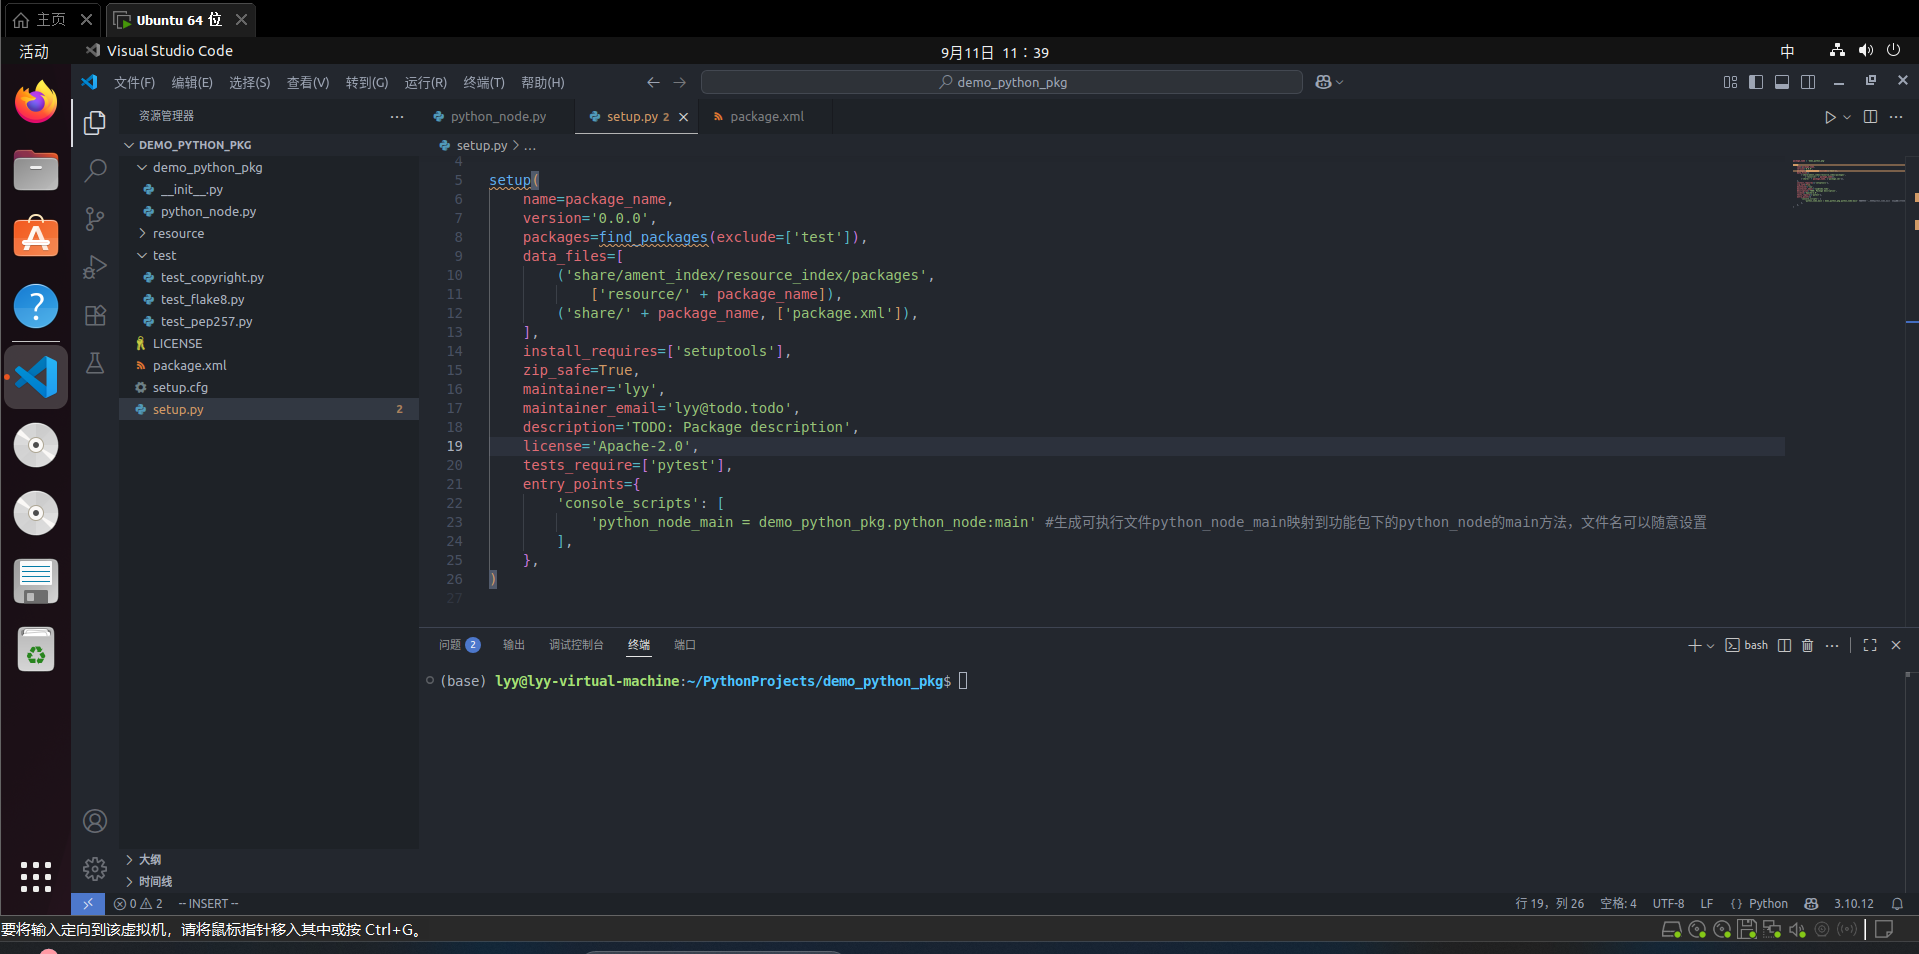Maximize the terminal panel size

[1870, 646]
